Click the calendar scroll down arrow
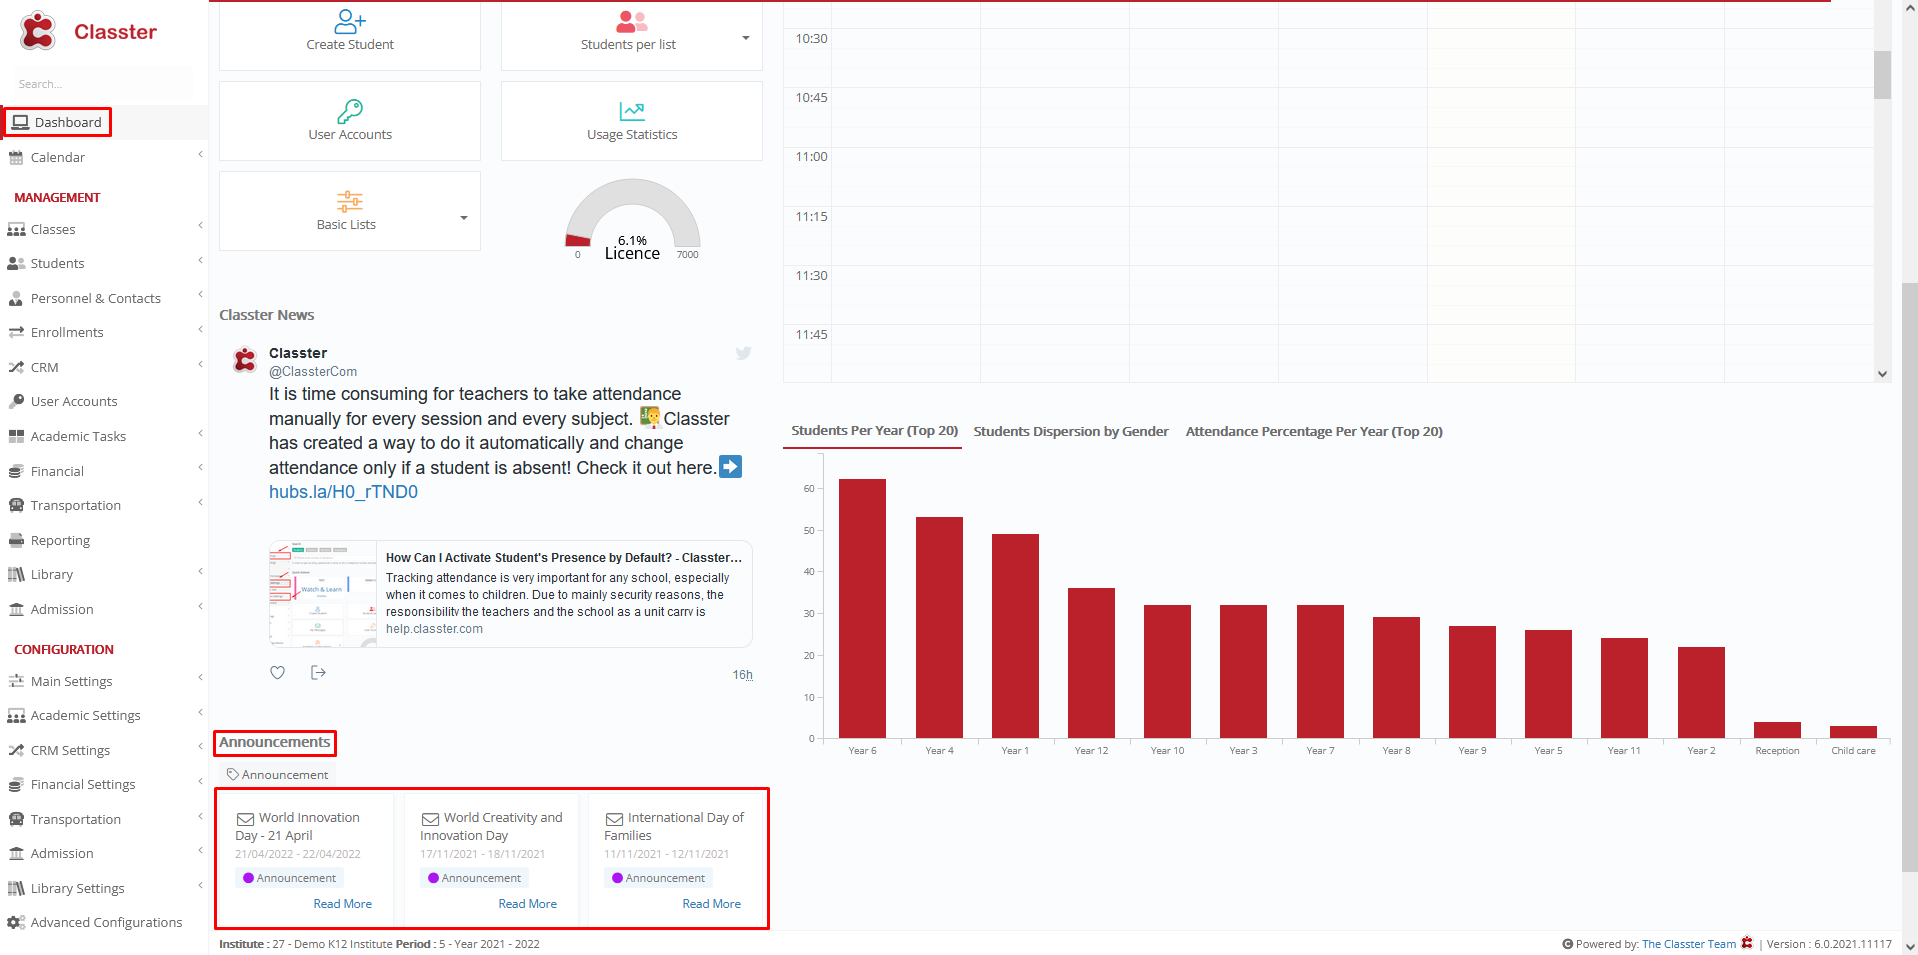Screen dimensions: 1918x955 tap(1882, 374)
